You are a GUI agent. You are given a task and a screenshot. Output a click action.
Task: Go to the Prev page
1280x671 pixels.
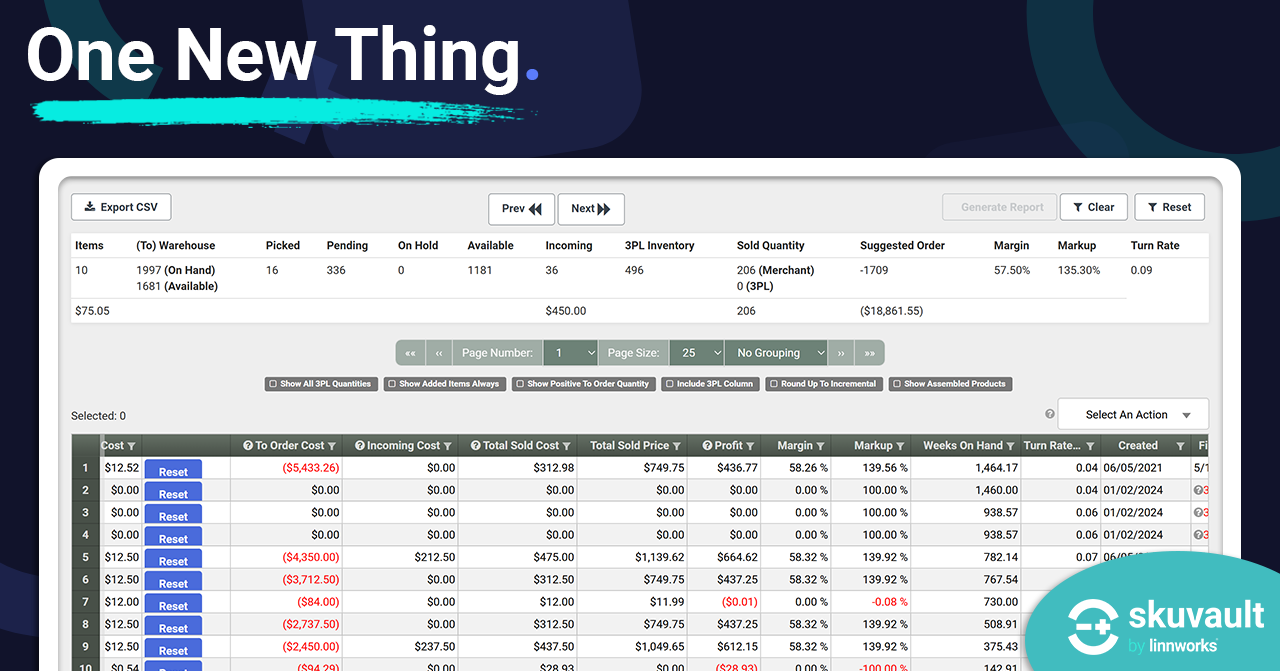pyautogui.click(x=522, y=209)
